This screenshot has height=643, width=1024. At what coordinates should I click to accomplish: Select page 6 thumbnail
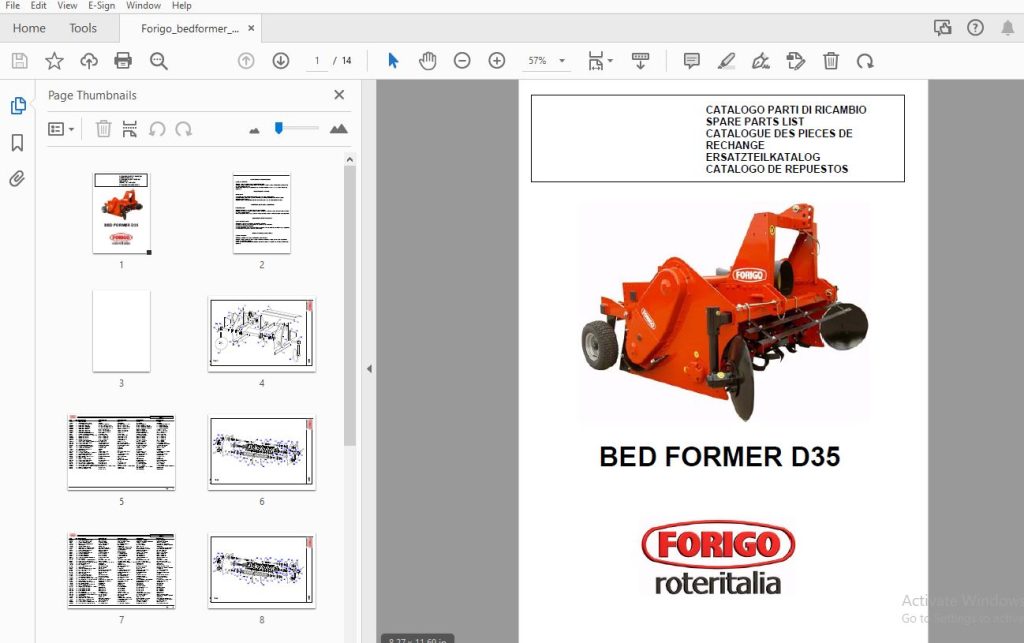pyautogui.click(x=262, y=452)
